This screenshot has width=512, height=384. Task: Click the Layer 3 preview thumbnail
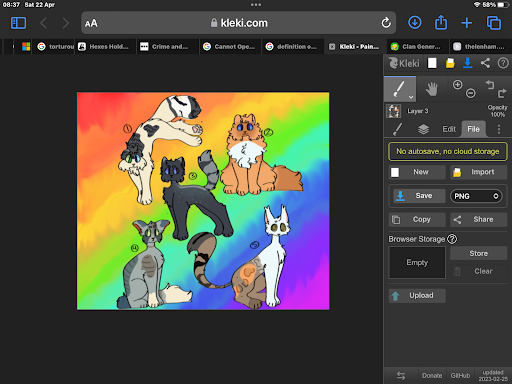(393, 111)
